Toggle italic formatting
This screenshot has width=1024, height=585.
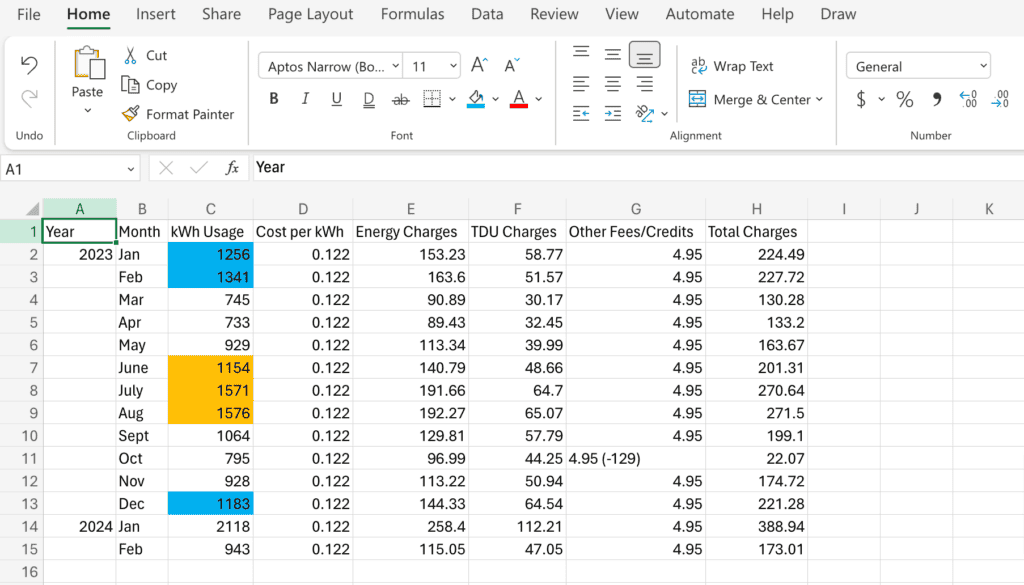click(305, 99)
